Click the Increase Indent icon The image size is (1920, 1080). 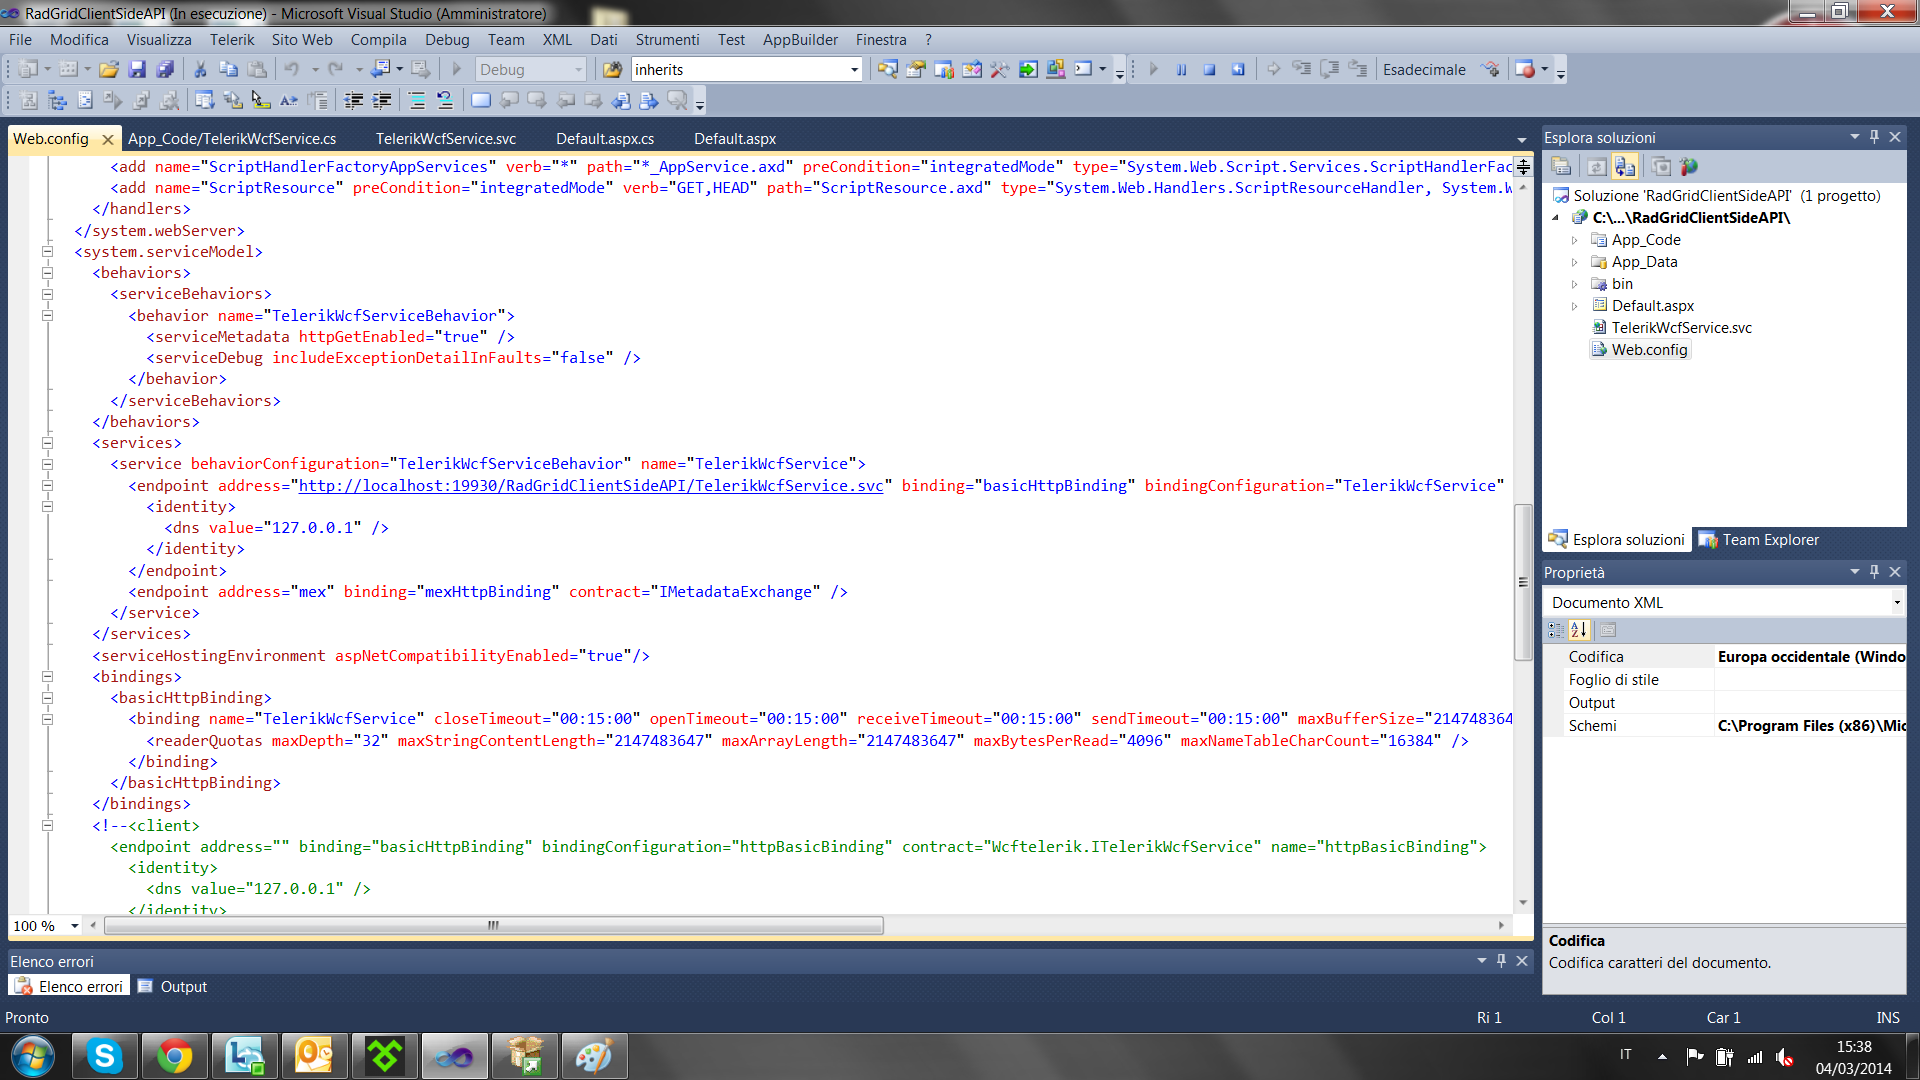point(381,100)
